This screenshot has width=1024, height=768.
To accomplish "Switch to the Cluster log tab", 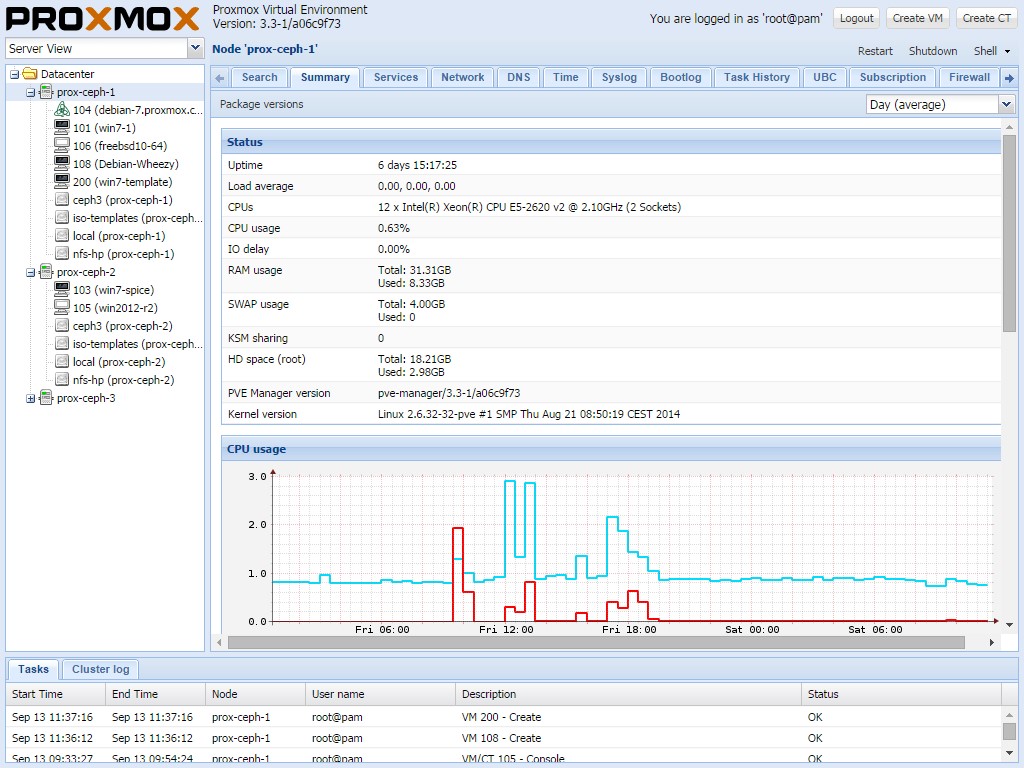I will 100,669.
